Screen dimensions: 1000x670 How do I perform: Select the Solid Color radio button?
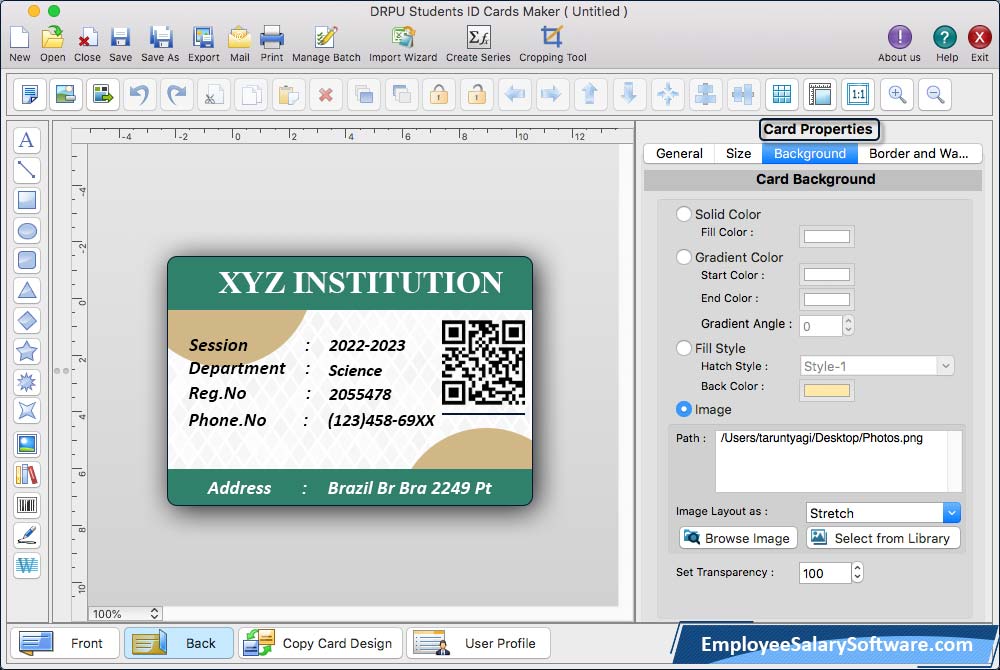click(684, 214)
